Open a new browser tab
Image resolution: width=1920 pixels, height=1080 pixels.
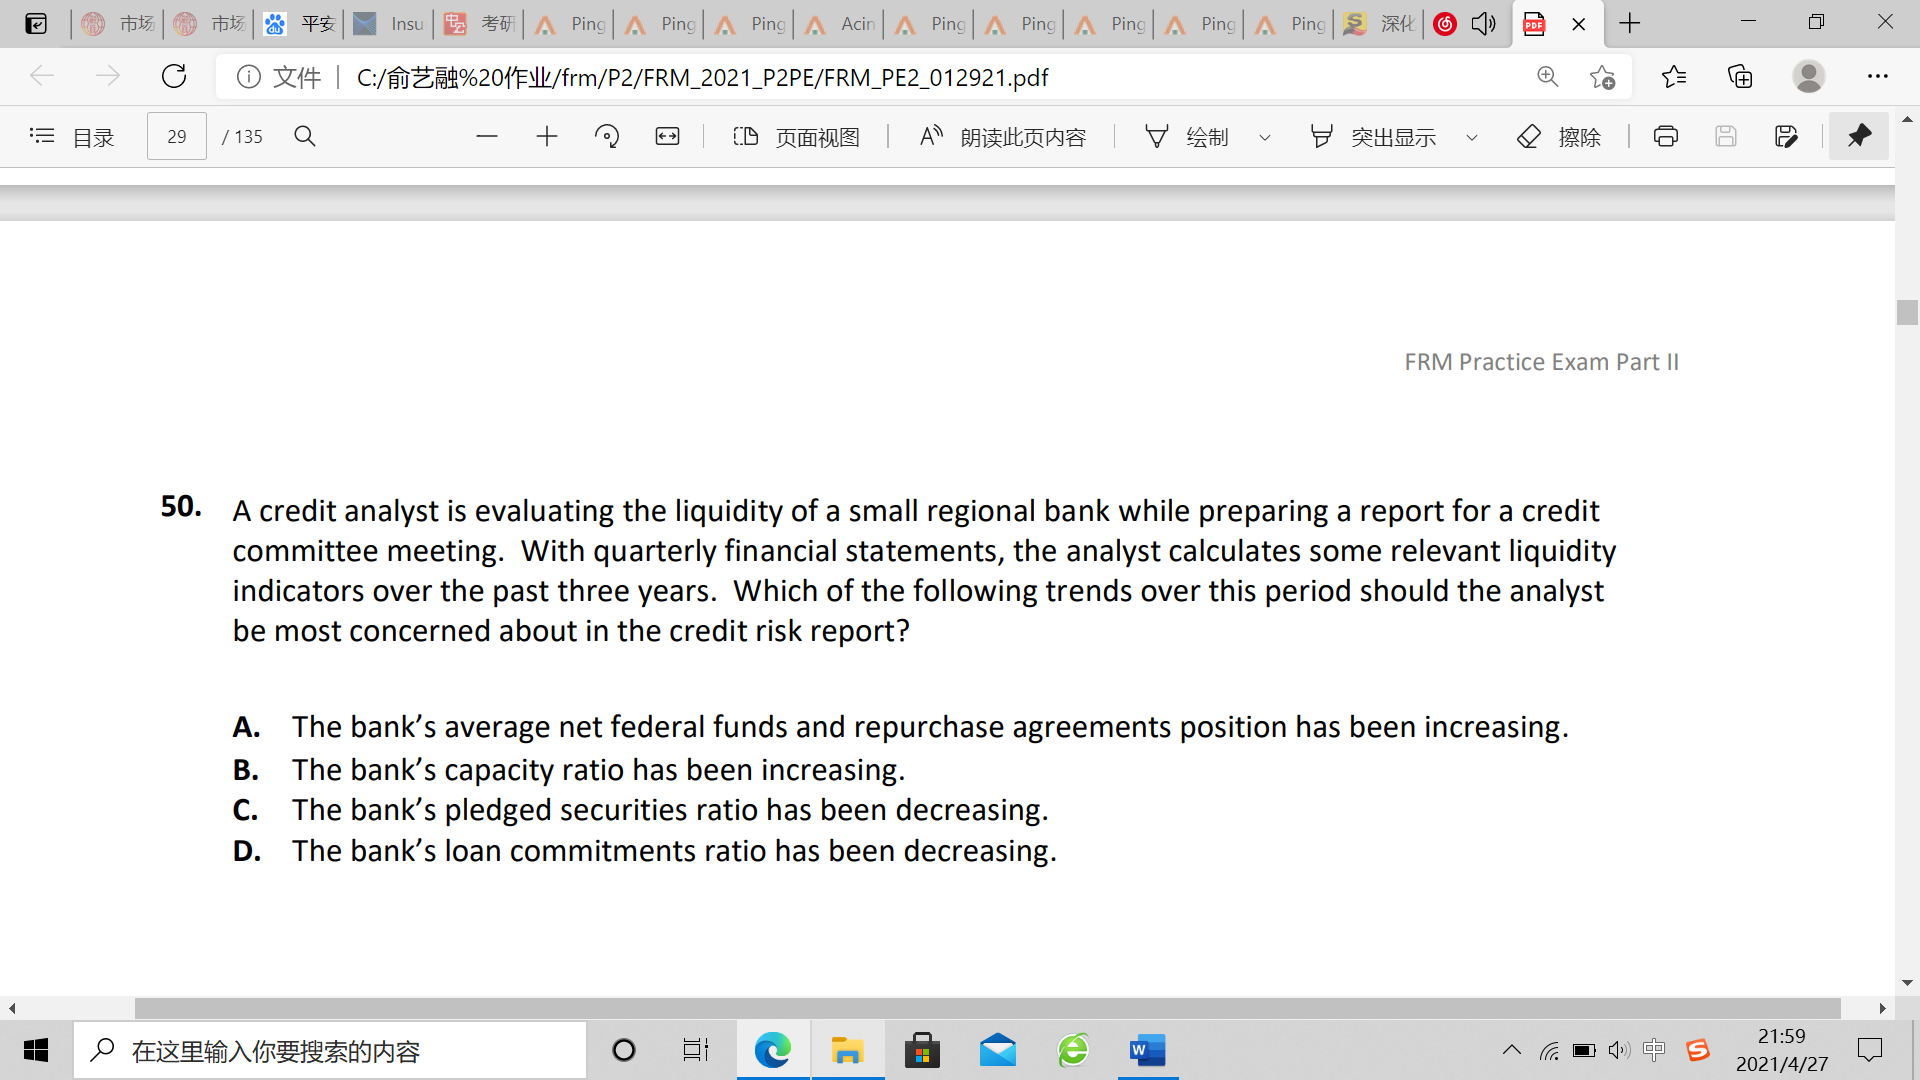tap(1630, 23)
